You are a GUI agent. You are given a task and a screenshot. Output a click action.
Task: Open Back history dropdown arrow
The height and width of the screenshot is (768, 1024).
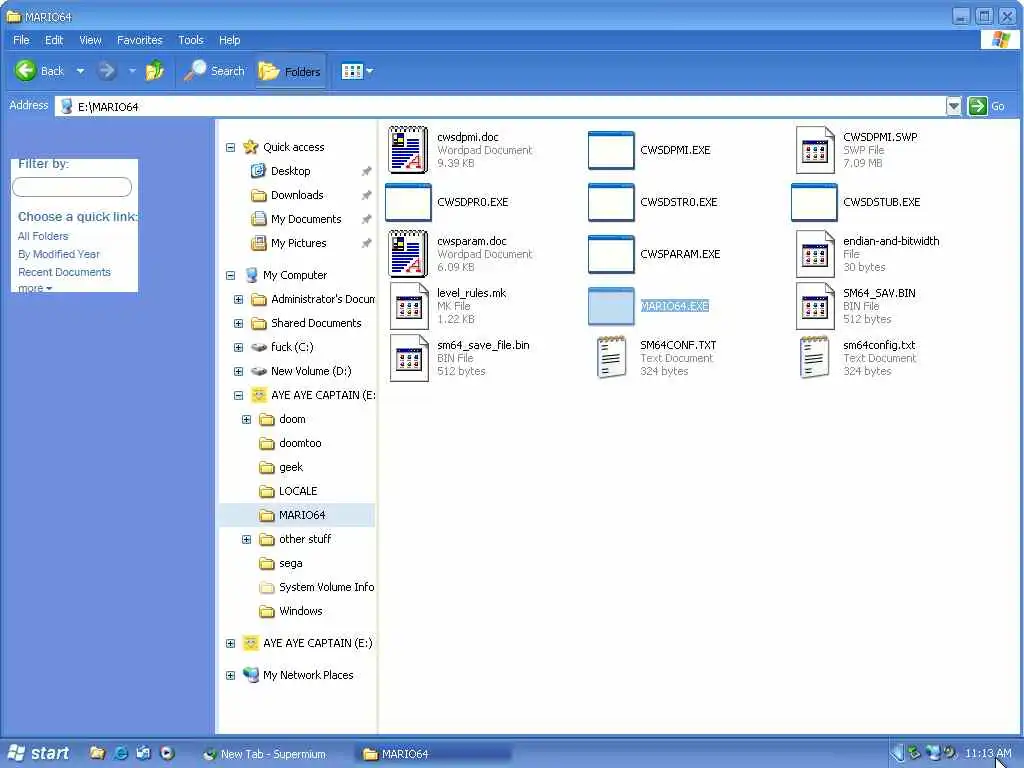point(80,71)
